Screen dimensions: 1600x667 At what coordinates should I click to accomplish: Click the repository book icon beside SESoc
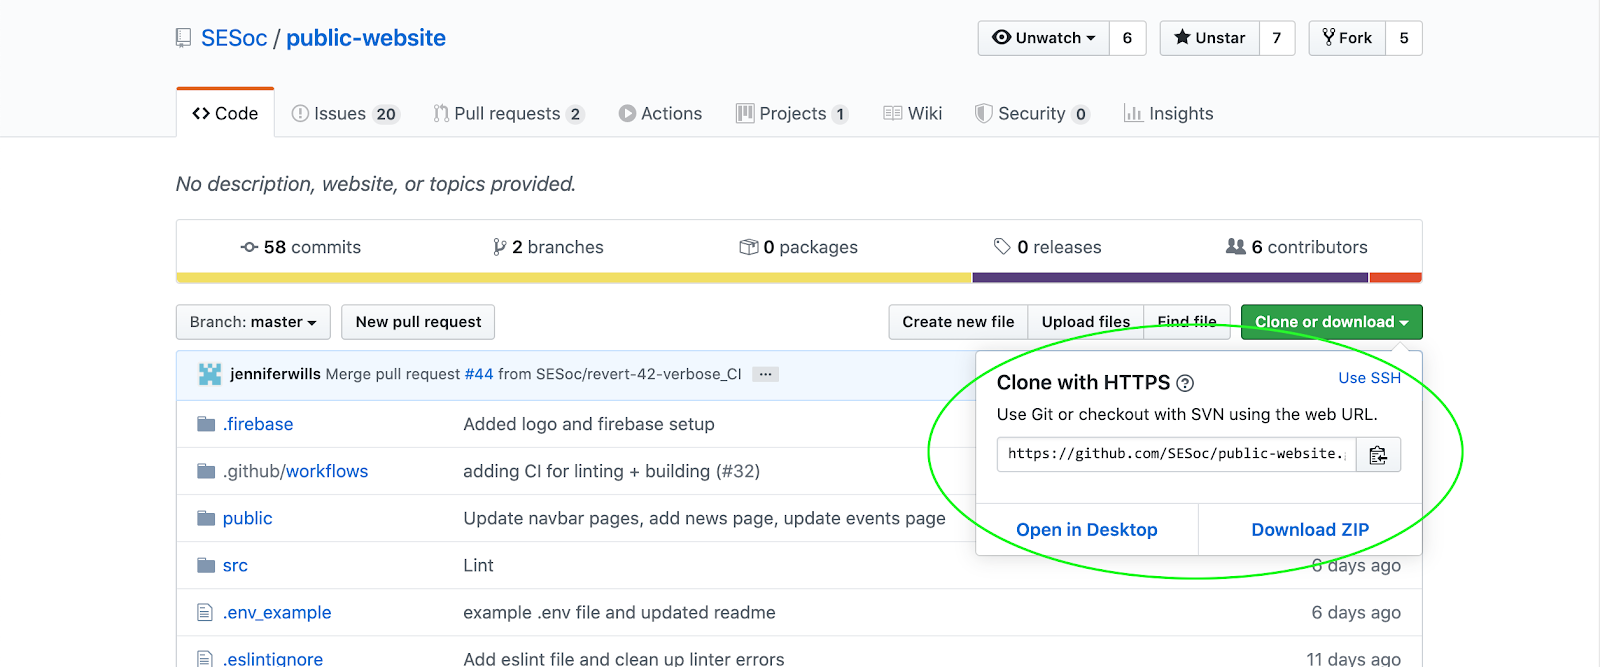(183, 38)
